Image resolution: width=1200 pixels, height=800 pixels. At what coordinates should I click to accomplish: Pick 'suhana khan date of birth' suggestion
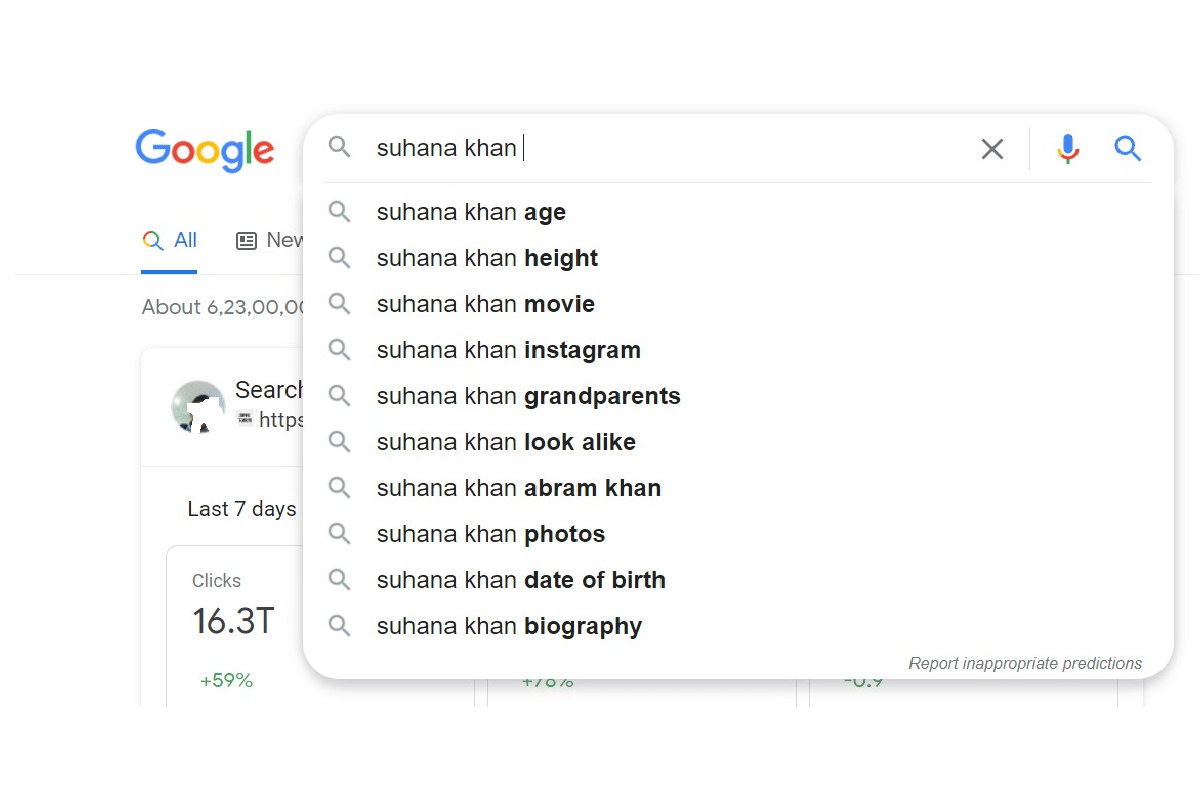521,580
